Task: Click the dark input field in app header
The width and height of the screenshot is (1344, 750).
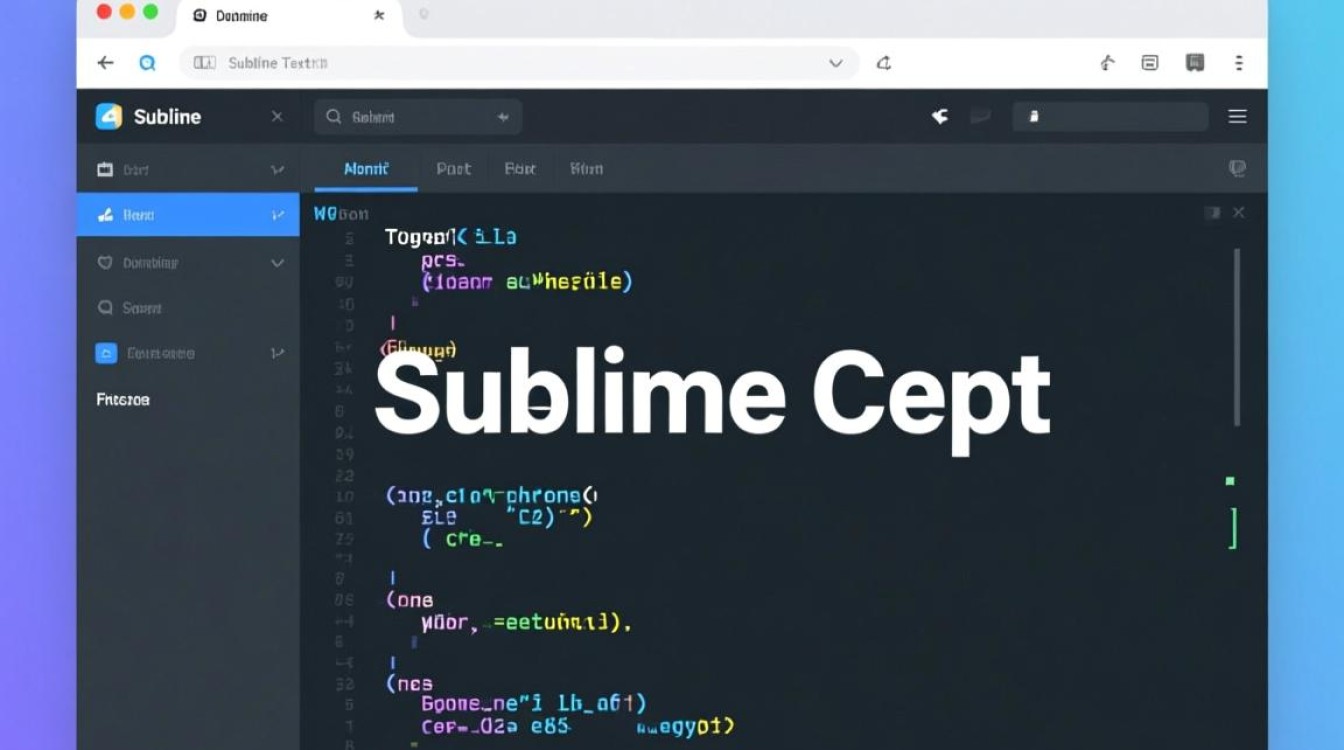Action: [x=1110, y=117]
